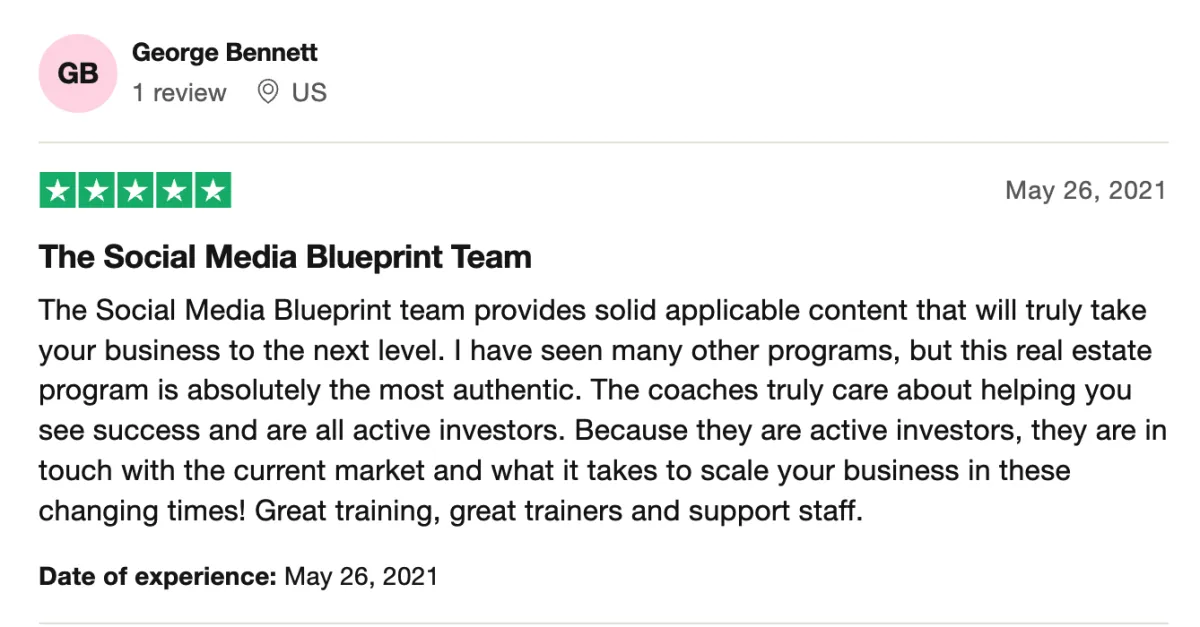Open 'The Social Media Blueprint Team' review title
This screenshot has width=1200, height=627.
pyautogui.click(x=285, y=257)
